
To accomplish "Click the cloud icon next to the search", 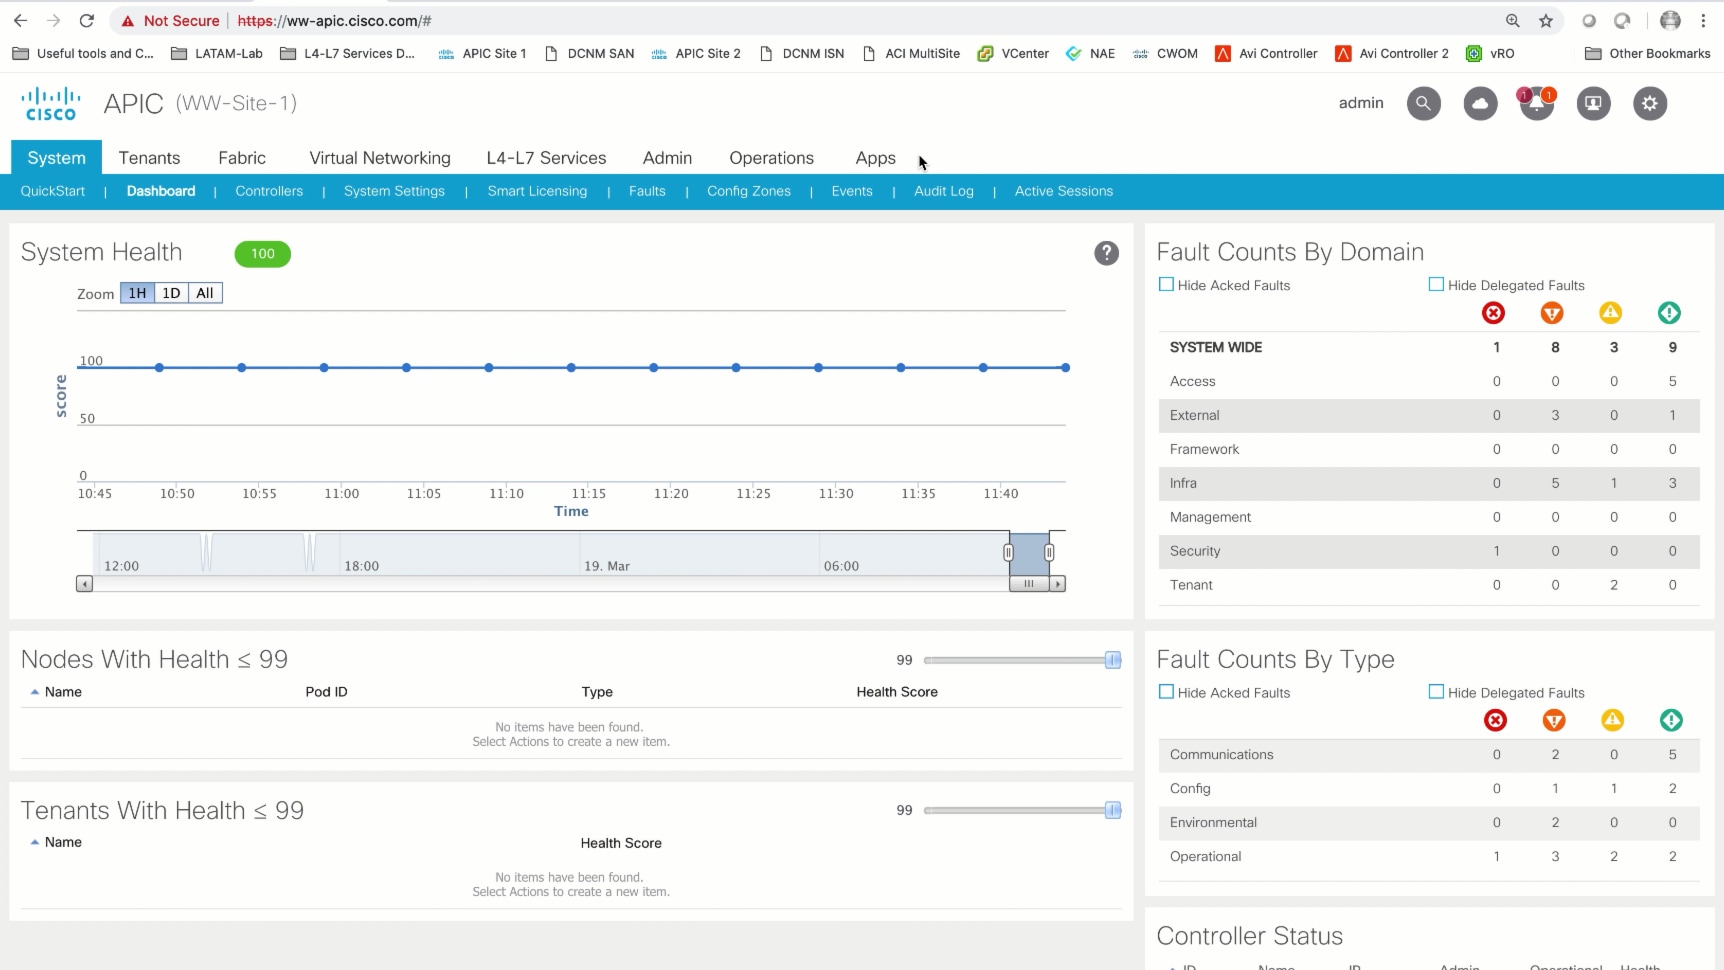I will coord(1480,103).
